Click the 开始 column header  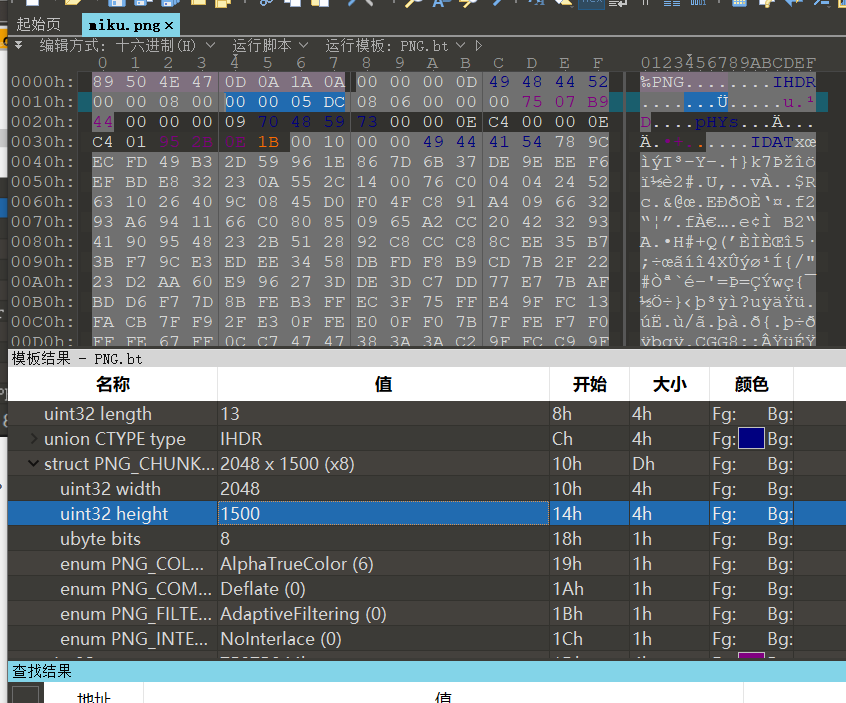[x=588, y=384]
